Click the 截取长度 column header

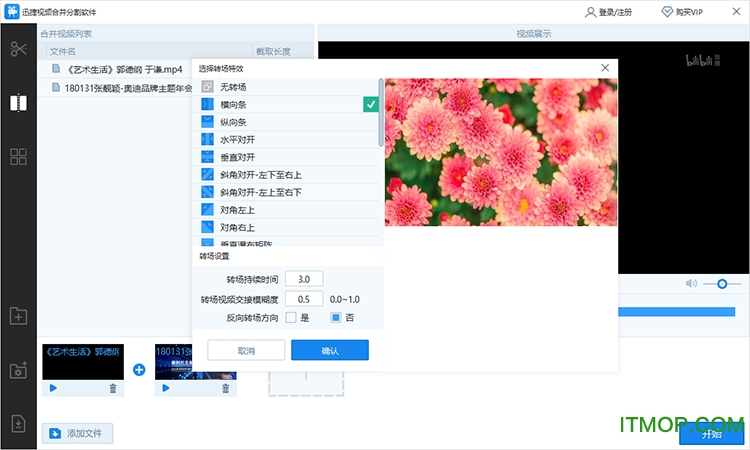click(273, 51)
